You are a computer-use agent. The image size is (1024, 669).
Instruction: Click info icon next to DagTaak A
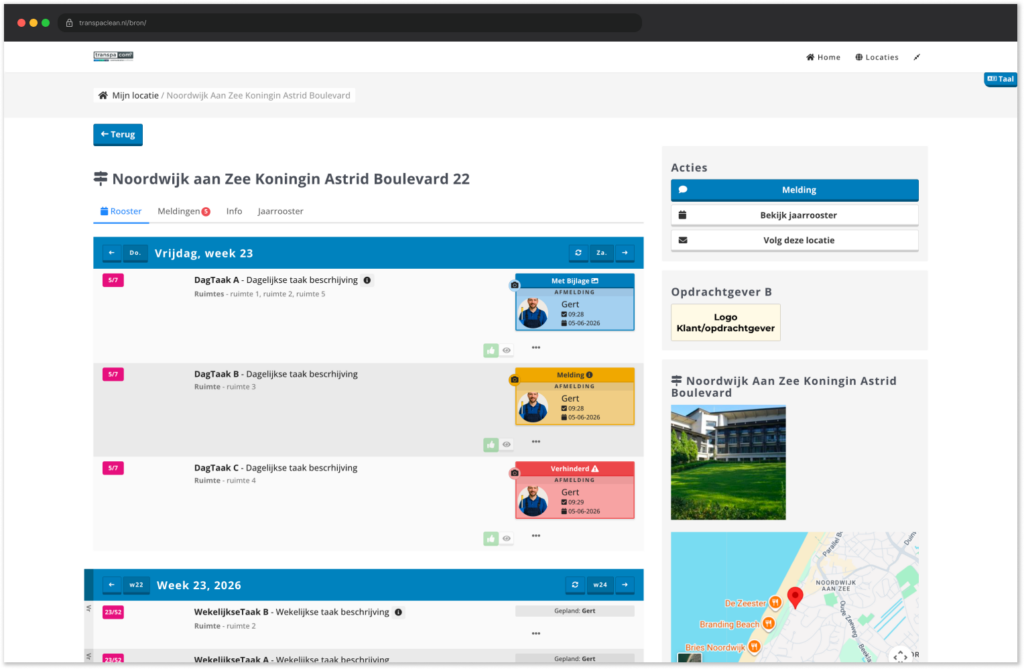(x=367, y=280)
